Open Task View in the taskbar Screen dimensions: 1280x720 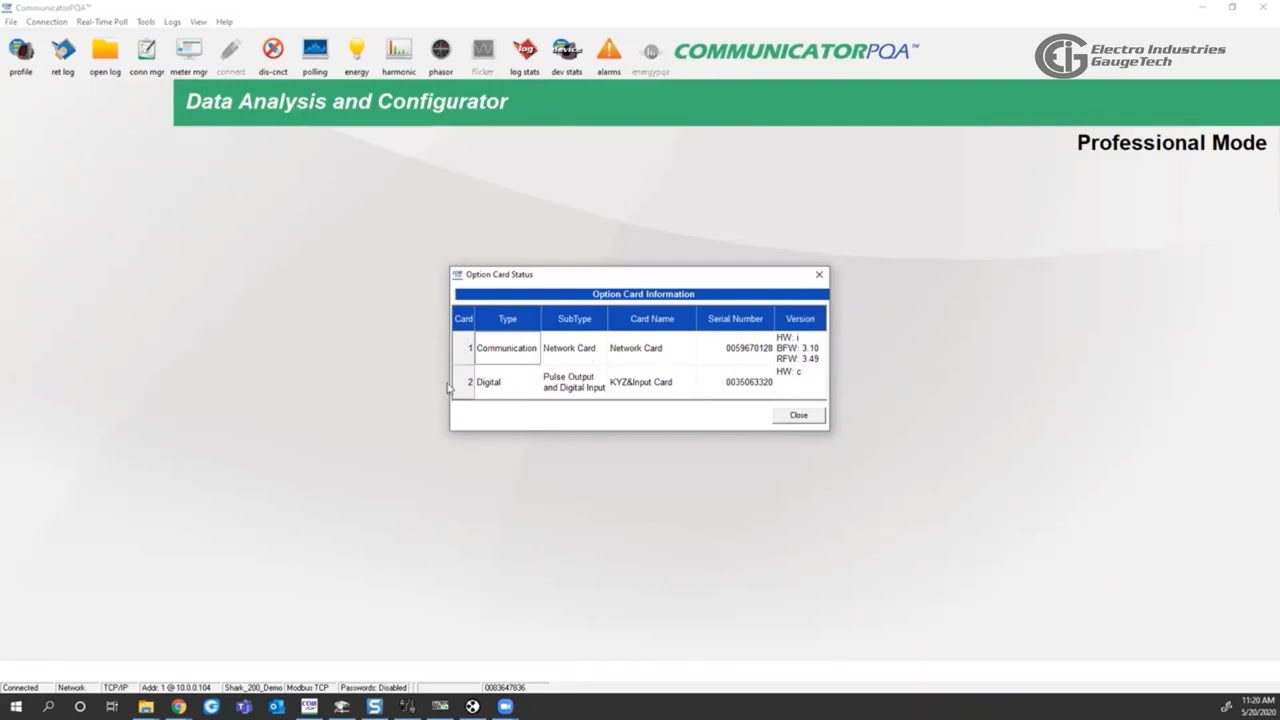click(x=112, y=706)
